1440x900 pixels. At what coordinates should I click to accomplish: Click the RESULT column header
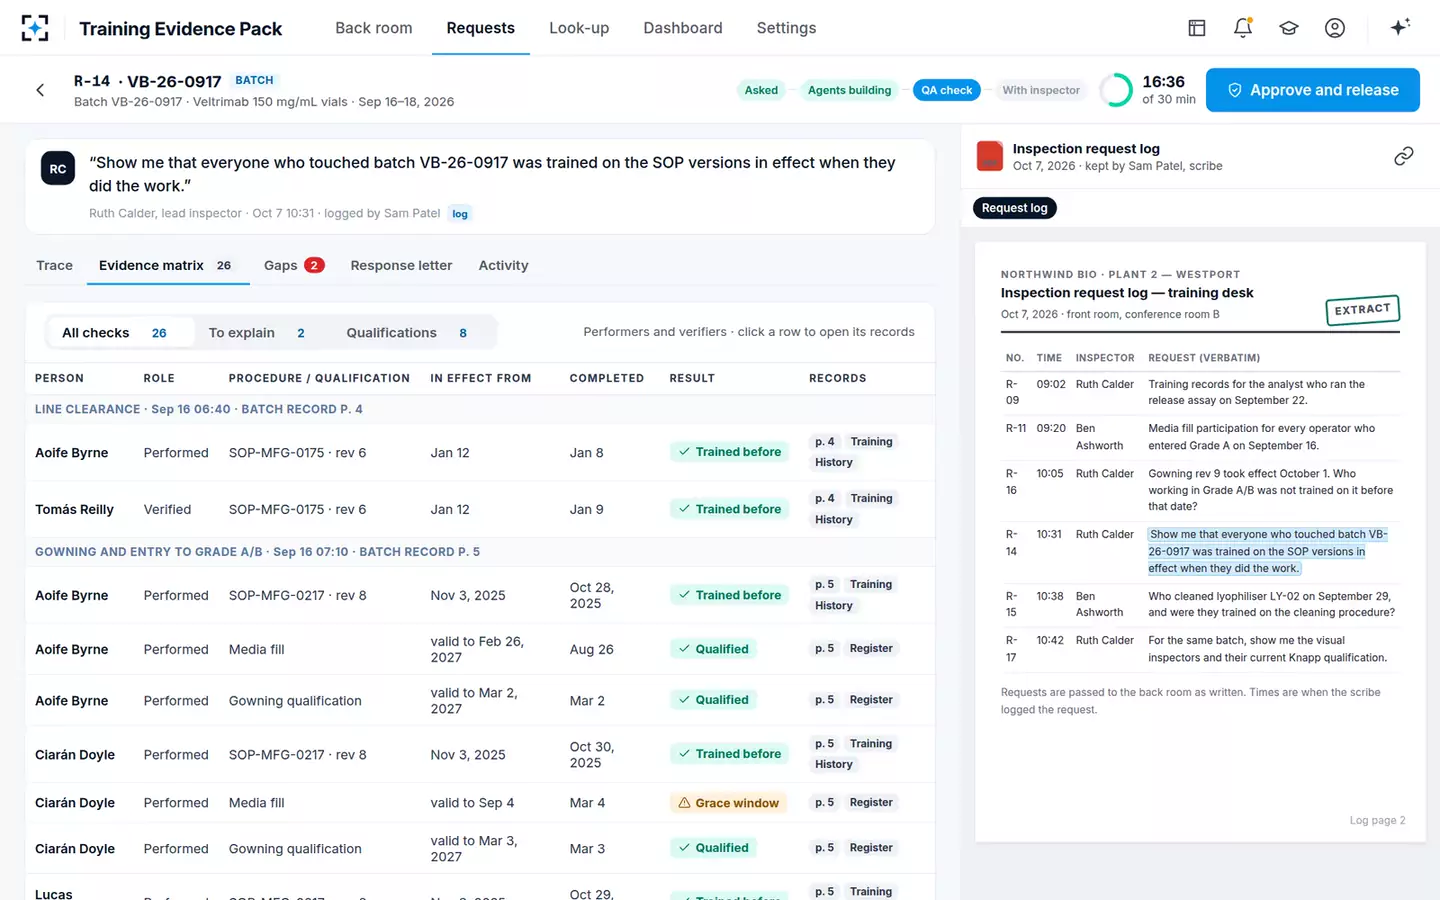(x=692, y=378)
